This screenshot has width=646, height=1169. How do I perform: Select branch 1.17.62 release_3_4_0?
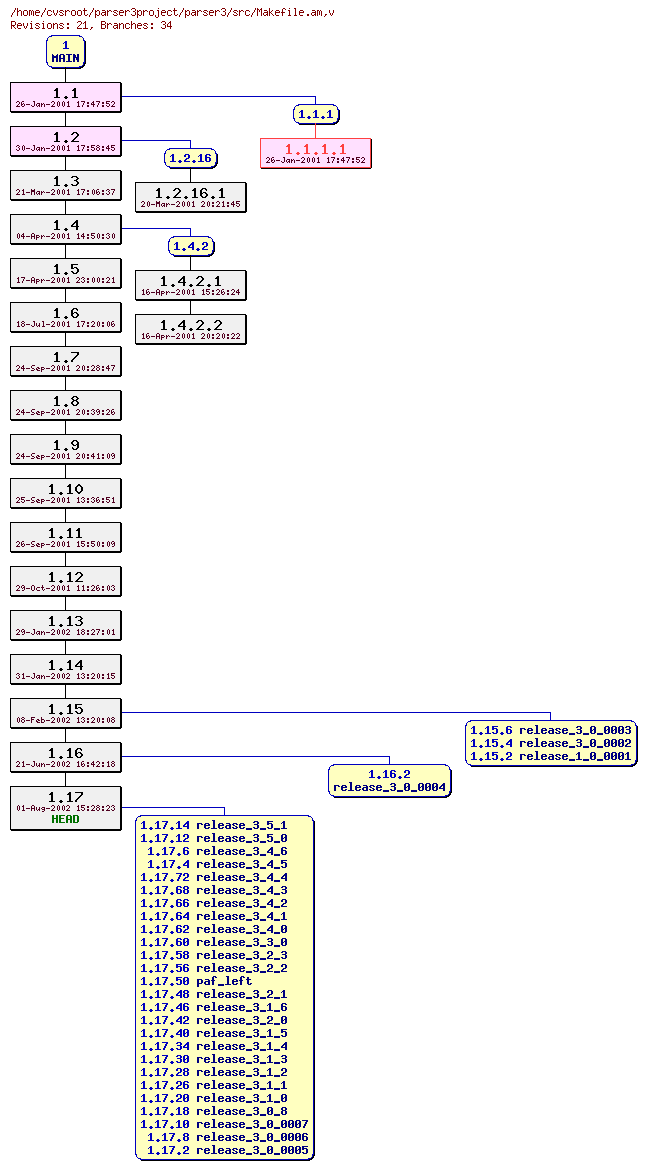214,929
